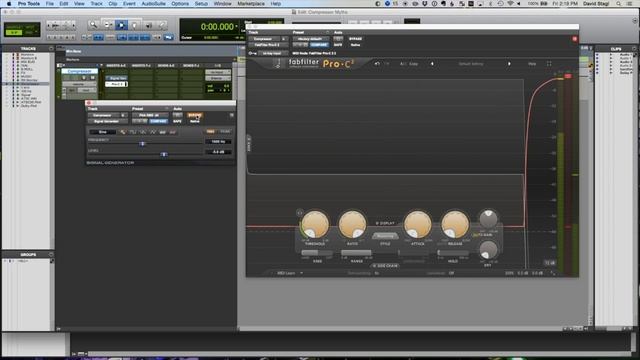Image resolution: width=640 pixels, height=360 pixels.
Task: Click the Signal Gen insert on track
Action: point(116,78)
